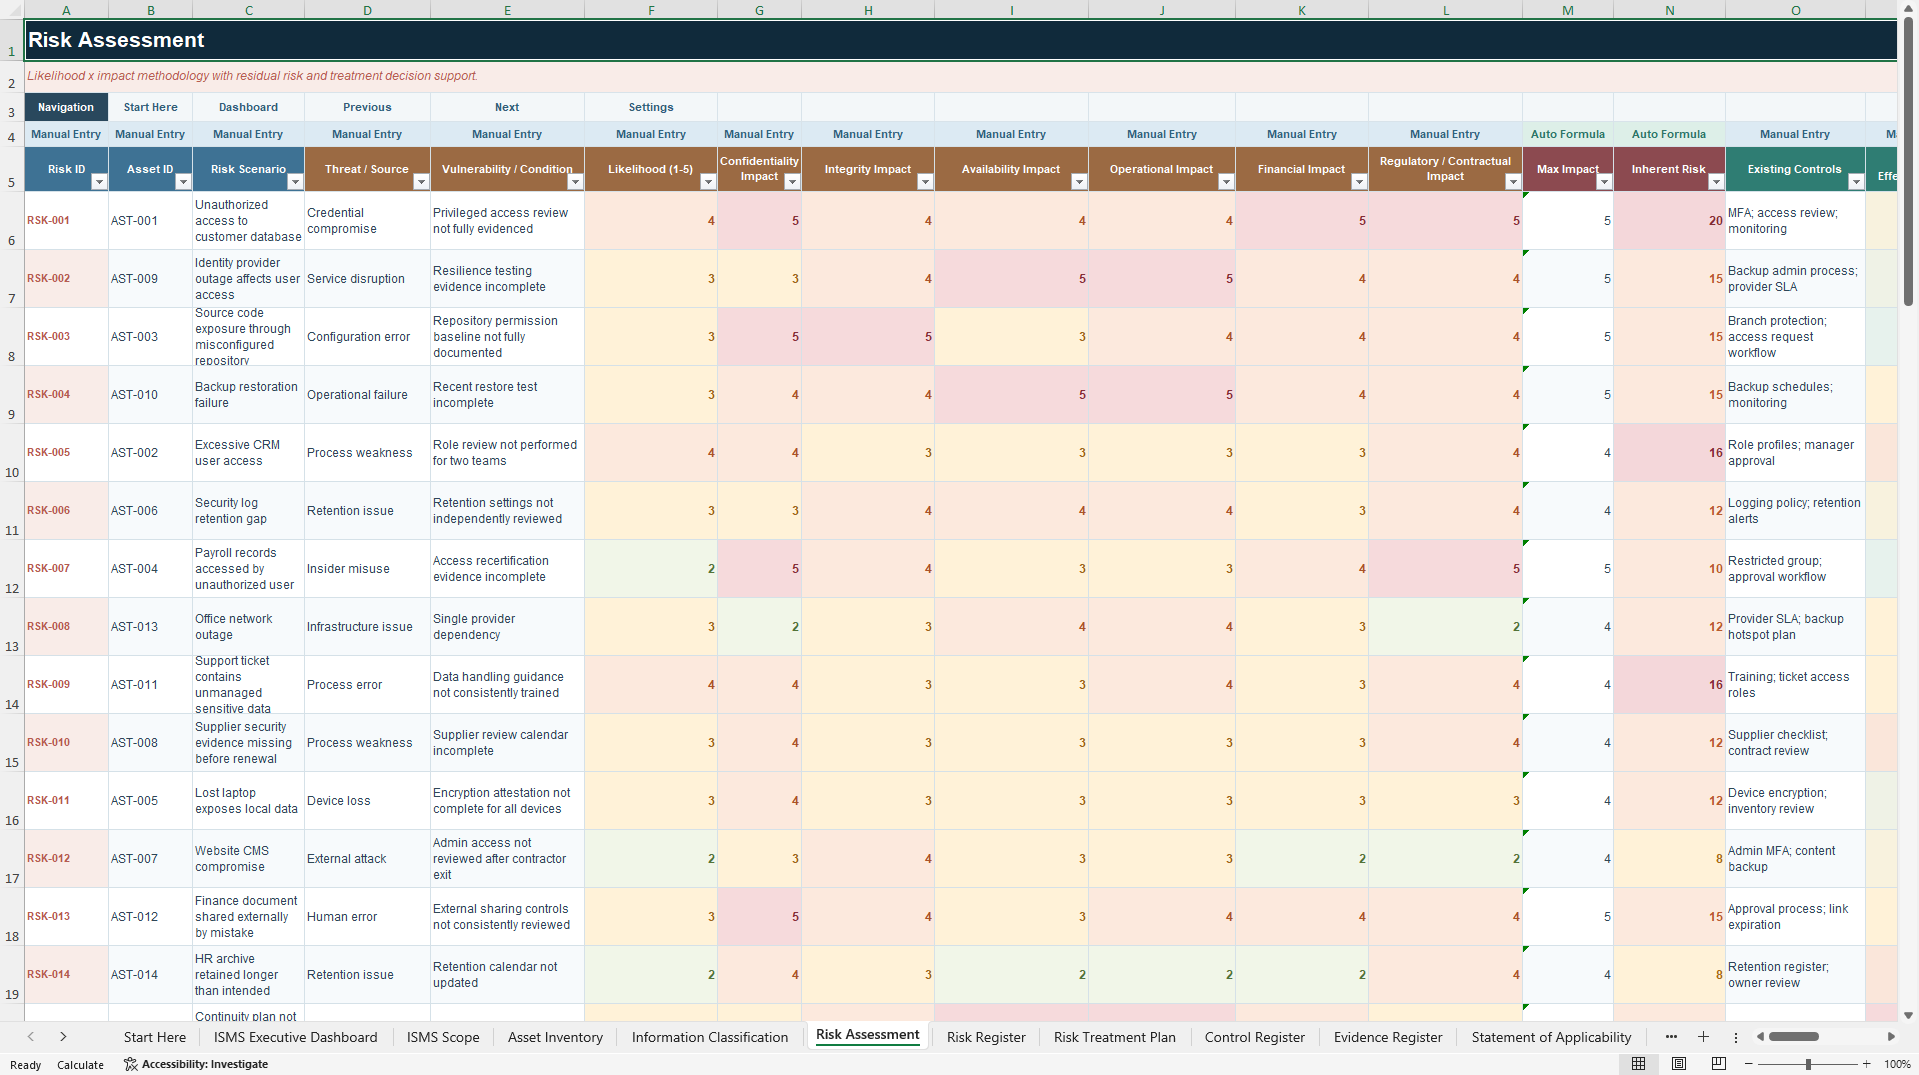
Task: Click horizontal scrollbar left arrow
Action: pyautogui.click(x=1761, y=1037)
